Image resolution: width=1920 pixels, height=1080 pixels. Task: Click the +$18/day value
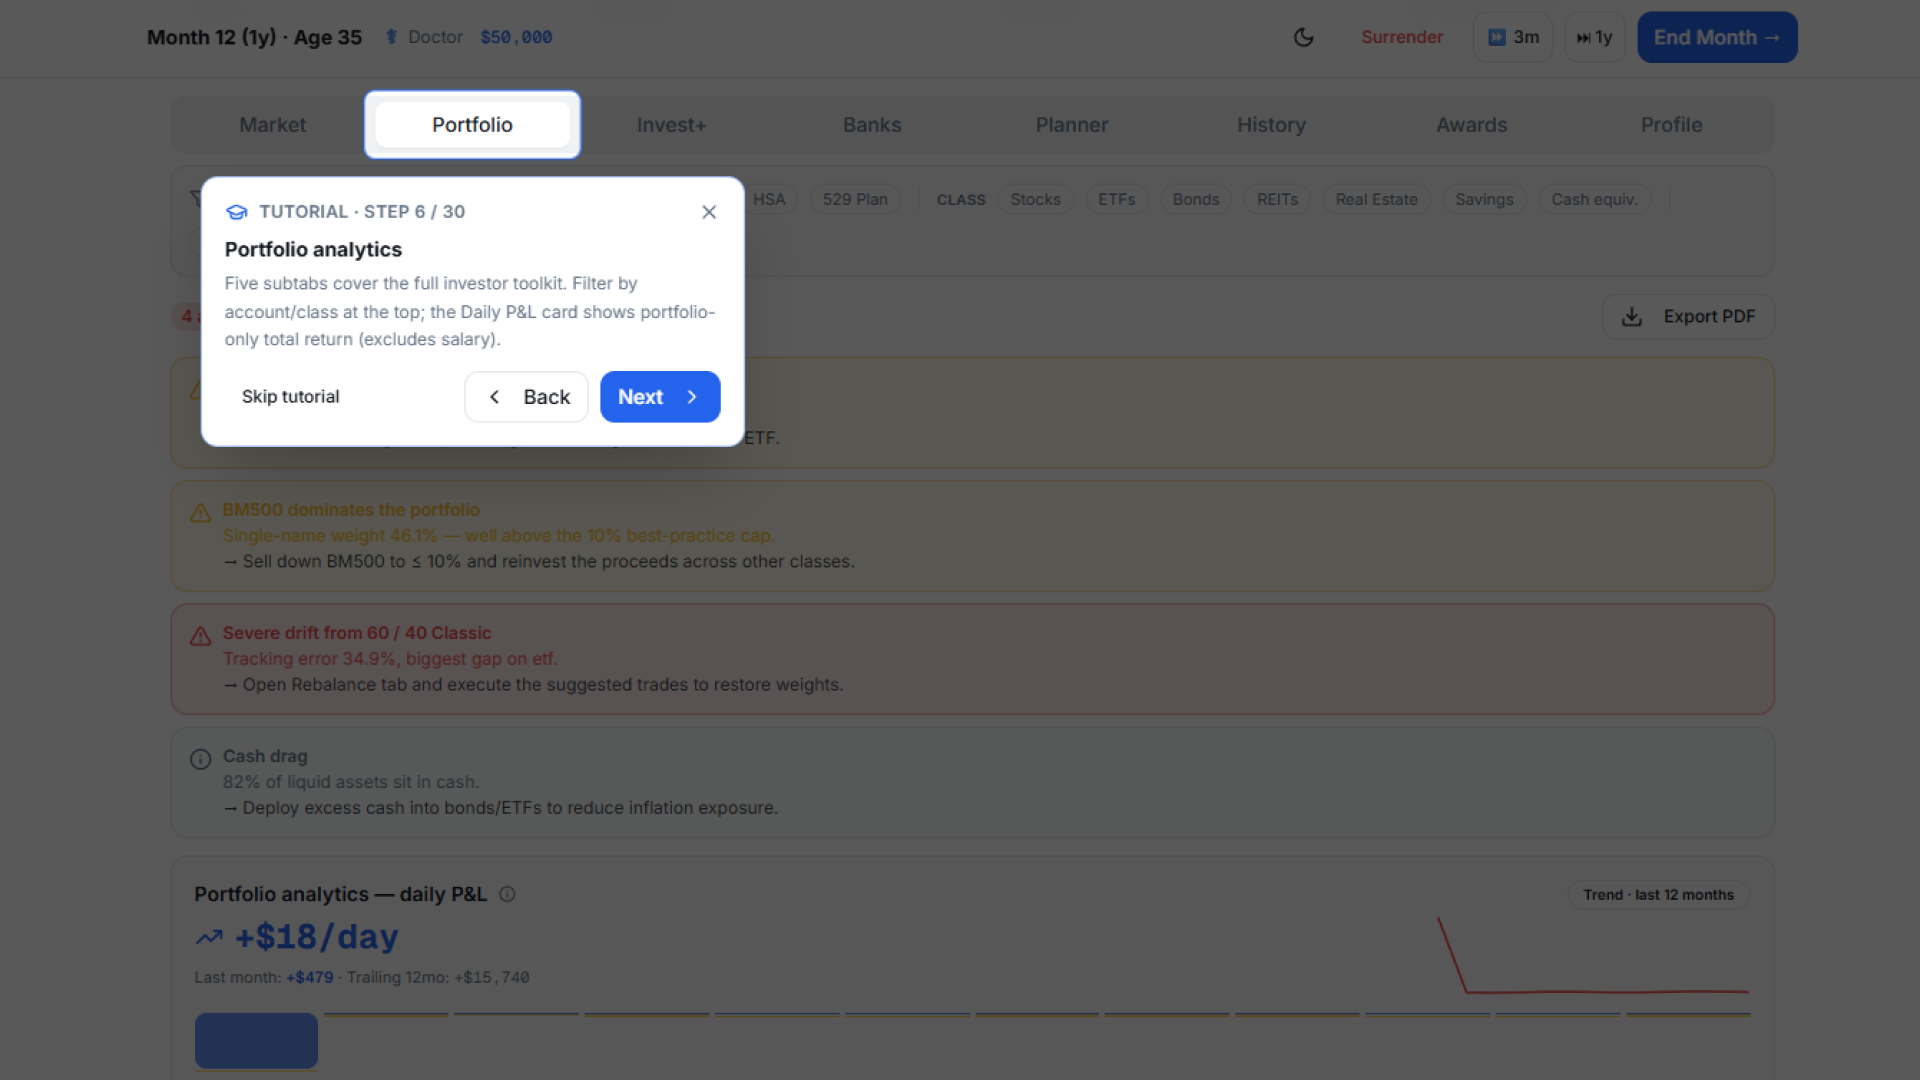tap(316, 937)
